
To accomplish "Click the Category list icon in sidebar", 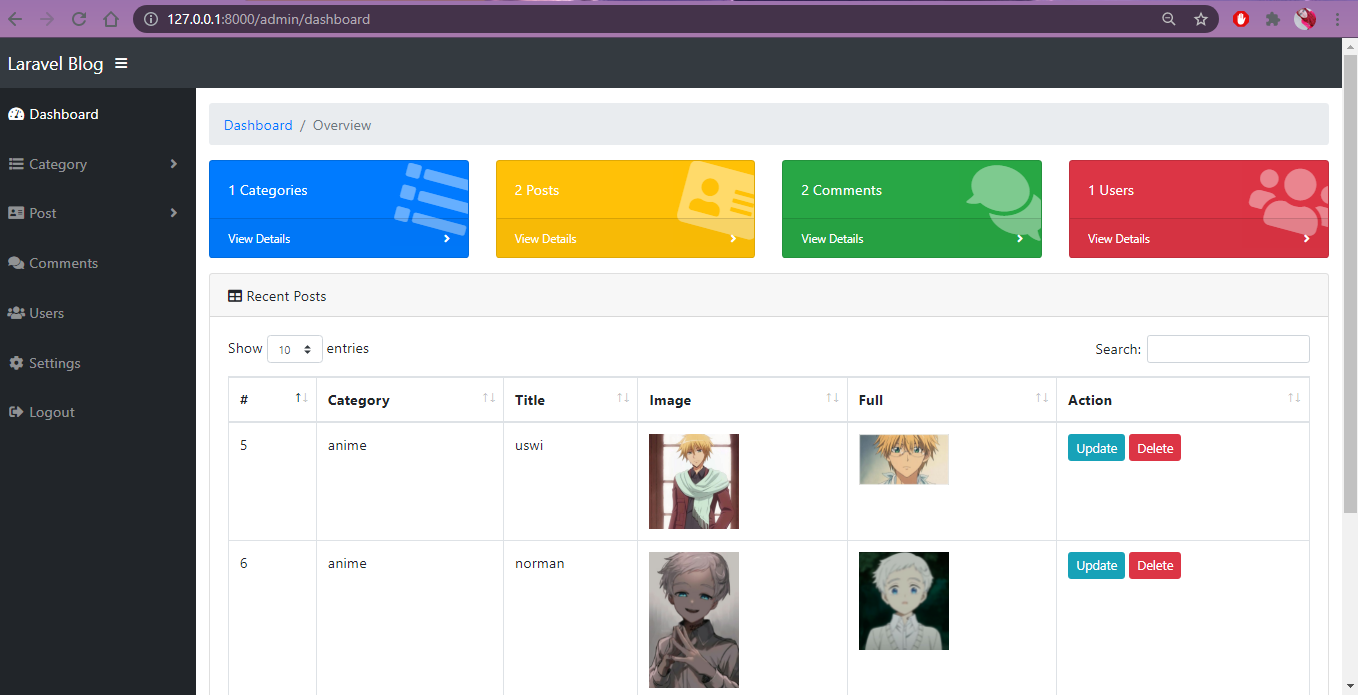I will (16, 164).
